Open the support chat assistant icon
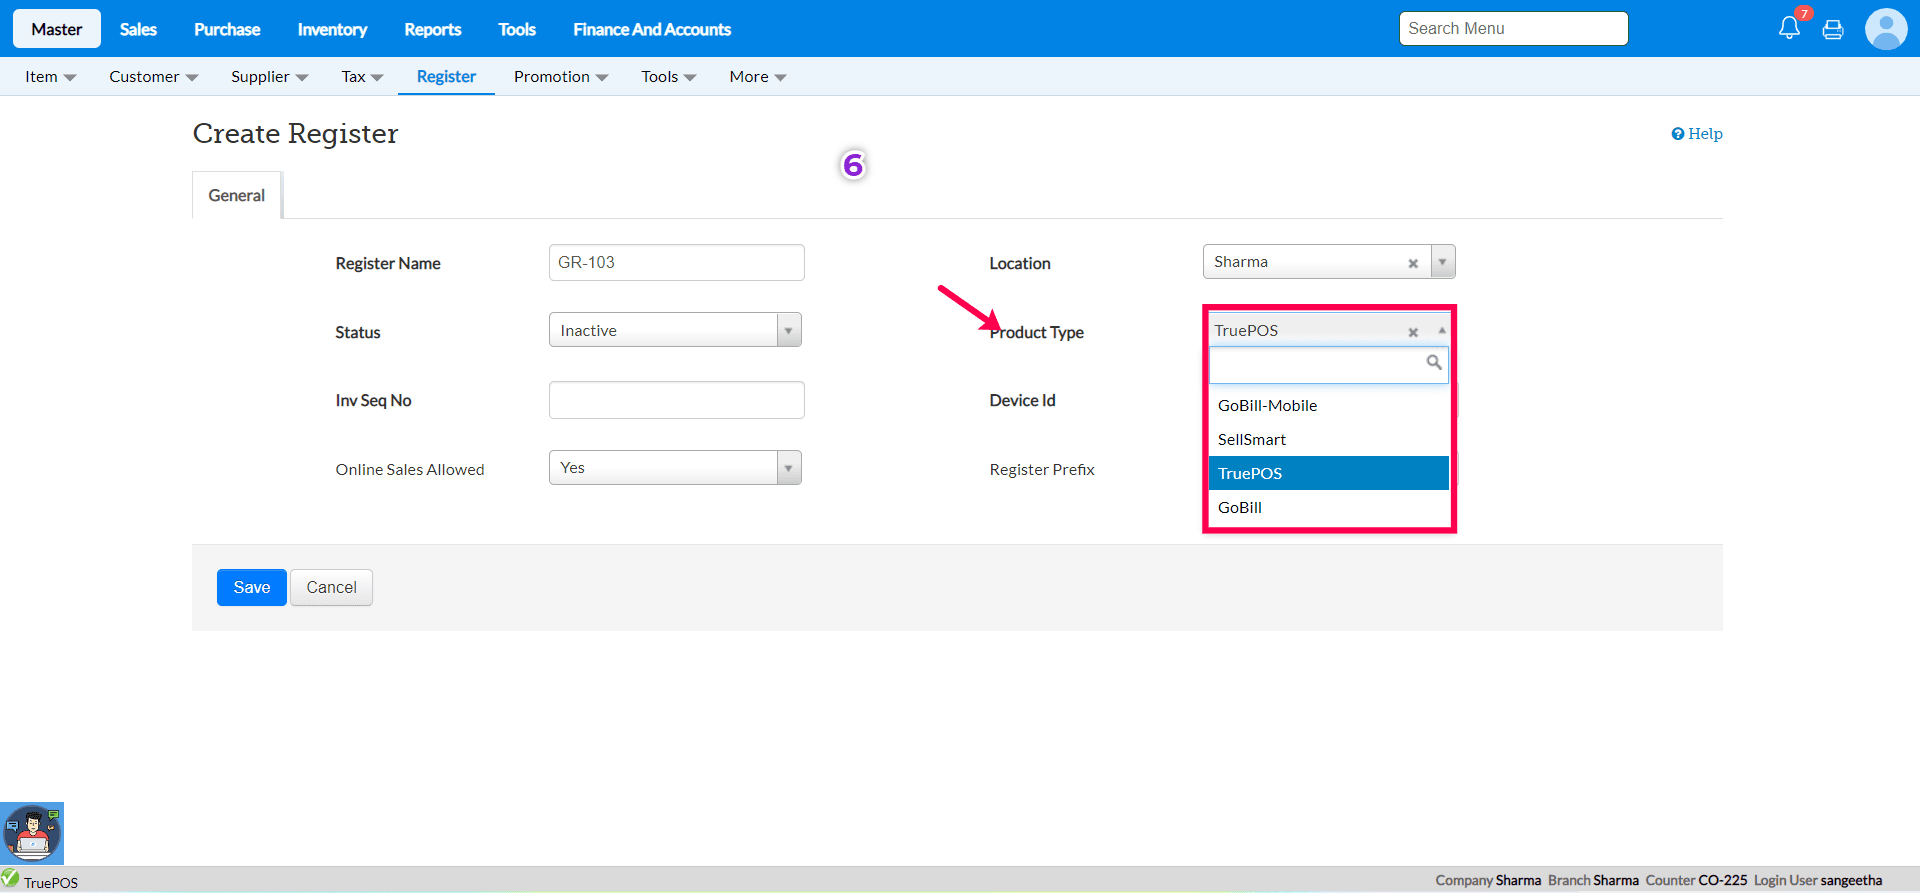Screen dimensions: 1920x893 (32, 833)
